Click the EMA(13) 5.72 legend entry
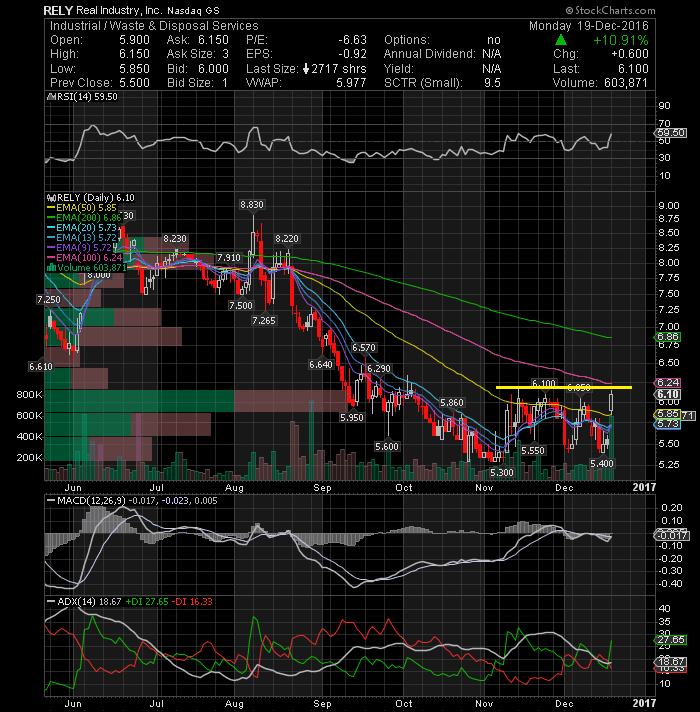Viewport: 700px width, 712px height. 82,238
